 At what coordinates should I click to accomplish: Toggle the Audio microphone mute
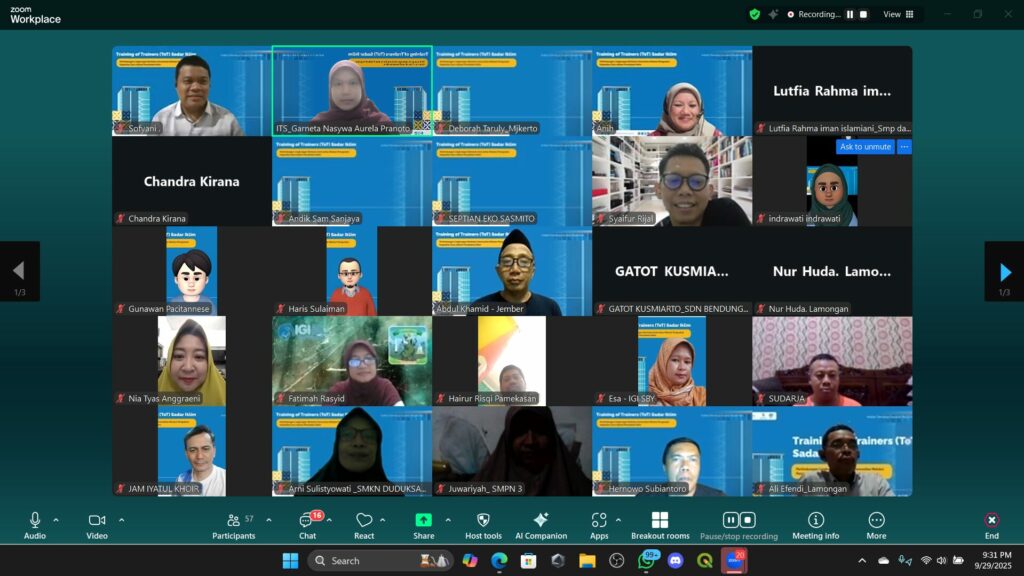click(35, 520)
